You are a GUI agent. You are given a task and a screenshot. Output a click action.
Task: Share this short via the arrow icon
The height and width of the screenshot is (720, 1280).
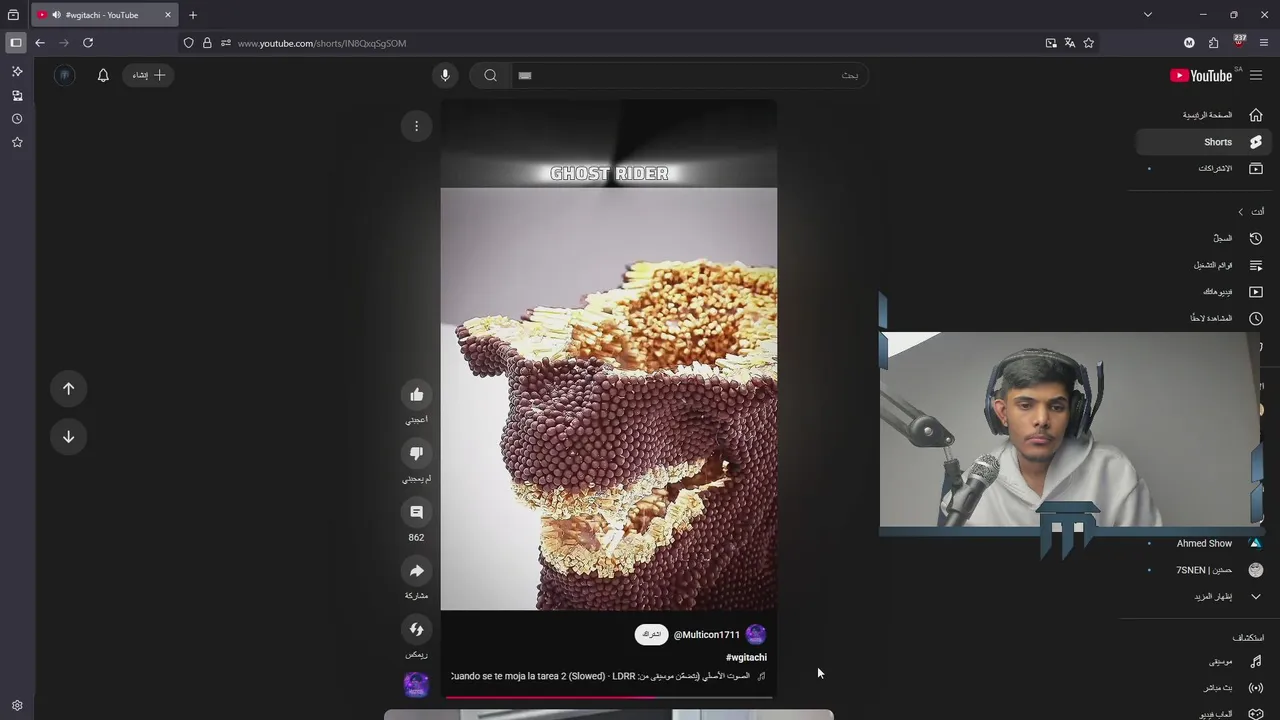pyautogui.click(x=417, y=571)
